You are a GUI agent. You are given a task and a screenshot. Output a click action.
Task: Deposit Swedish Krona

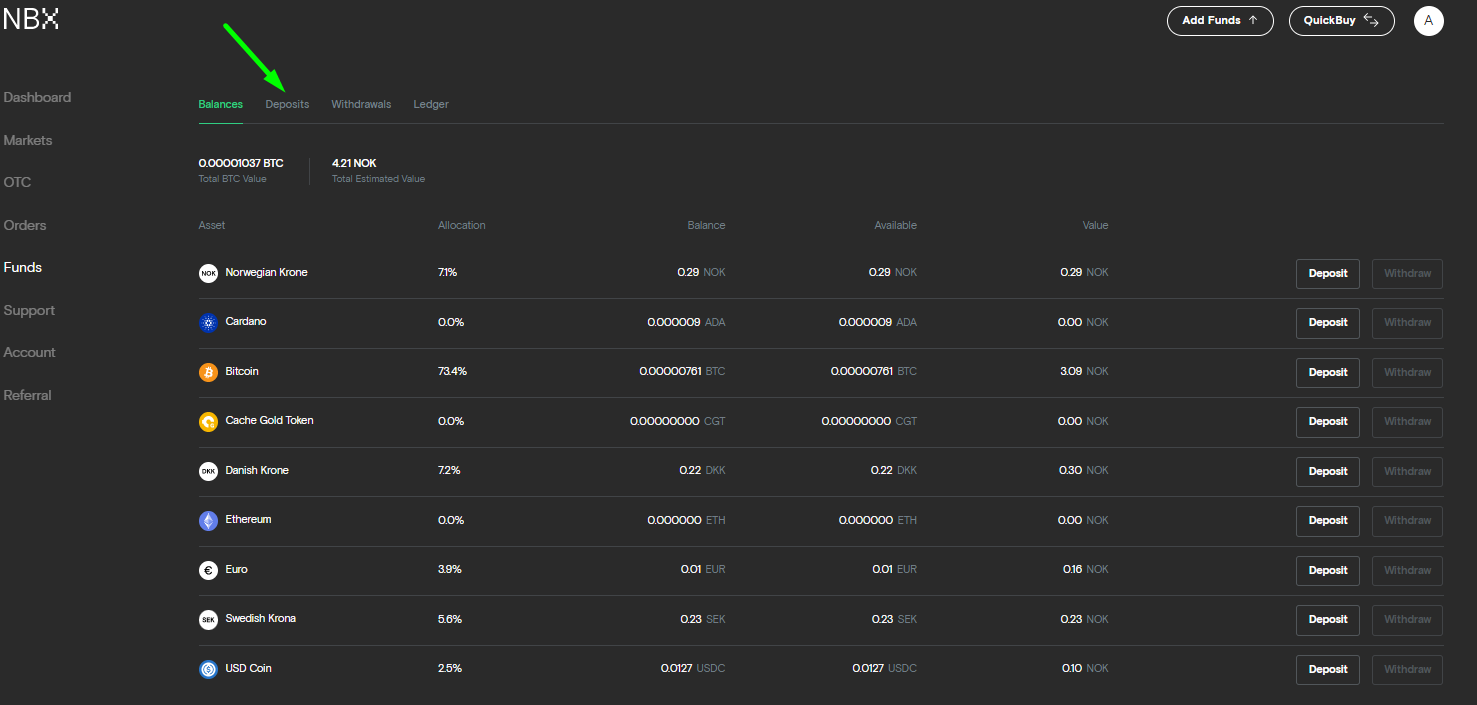(1328, 620)
